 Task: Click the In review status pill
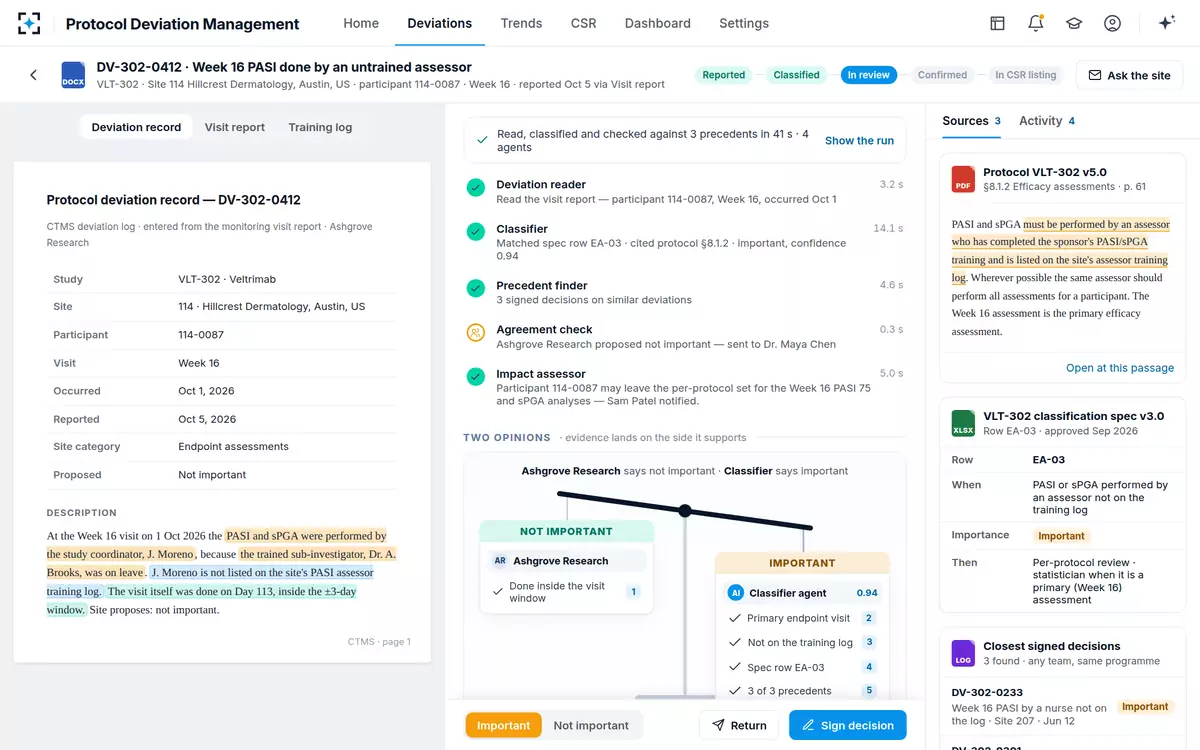point(869,75)
